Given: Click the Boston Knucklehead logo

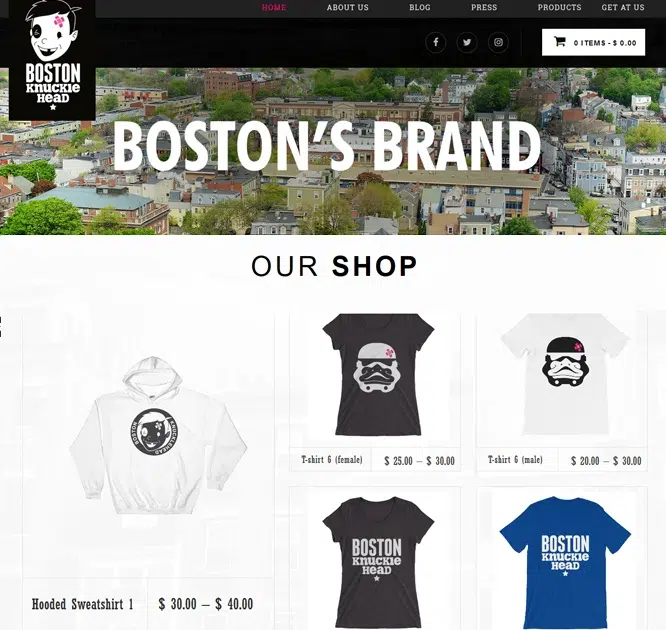Looking at the screenshot, I should pos(53,59).
